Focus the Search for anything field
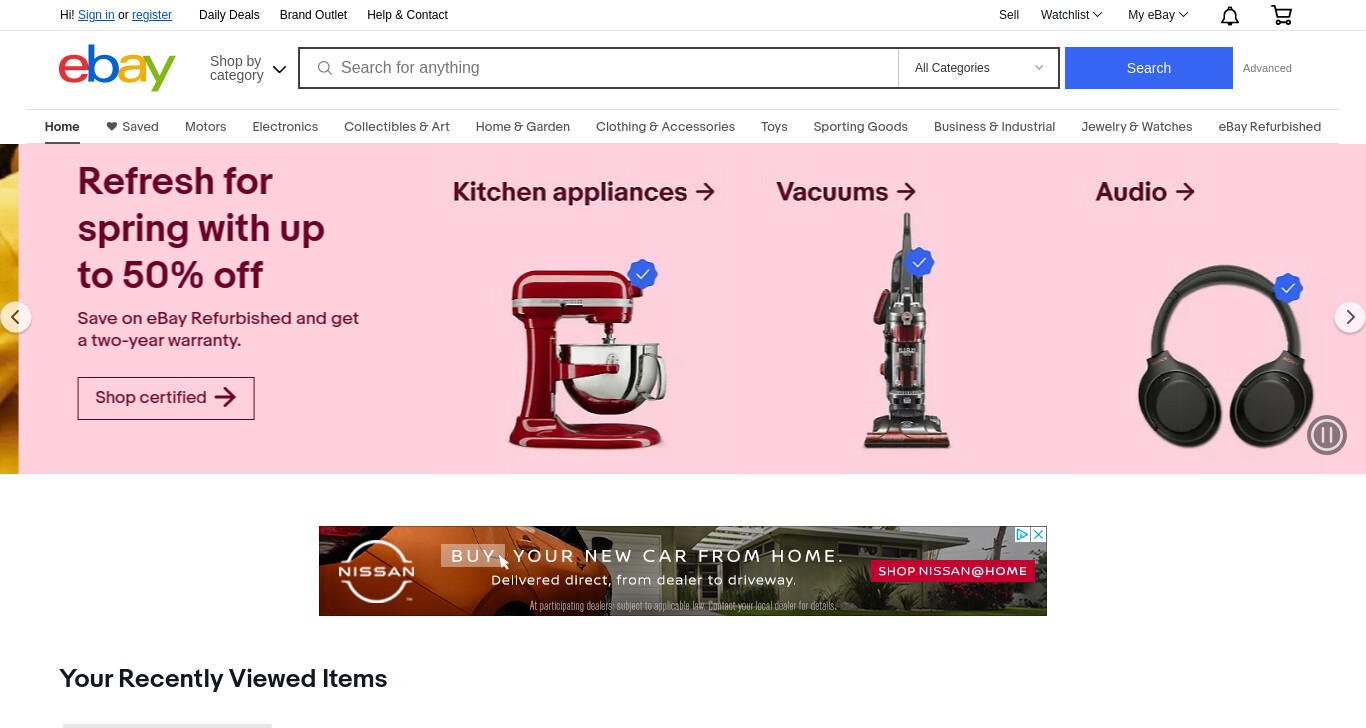The width and height of the screenshot is (1366, 728). (598, 68)
